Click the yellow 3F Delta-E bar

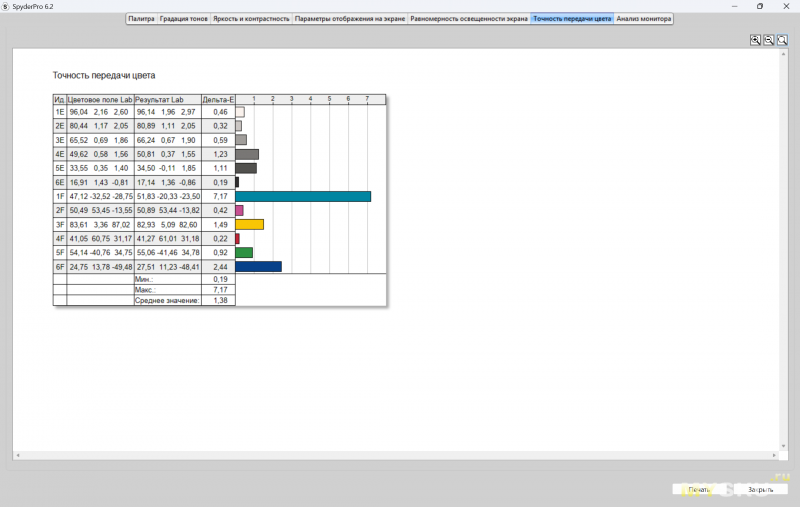[x=249, y=225]
